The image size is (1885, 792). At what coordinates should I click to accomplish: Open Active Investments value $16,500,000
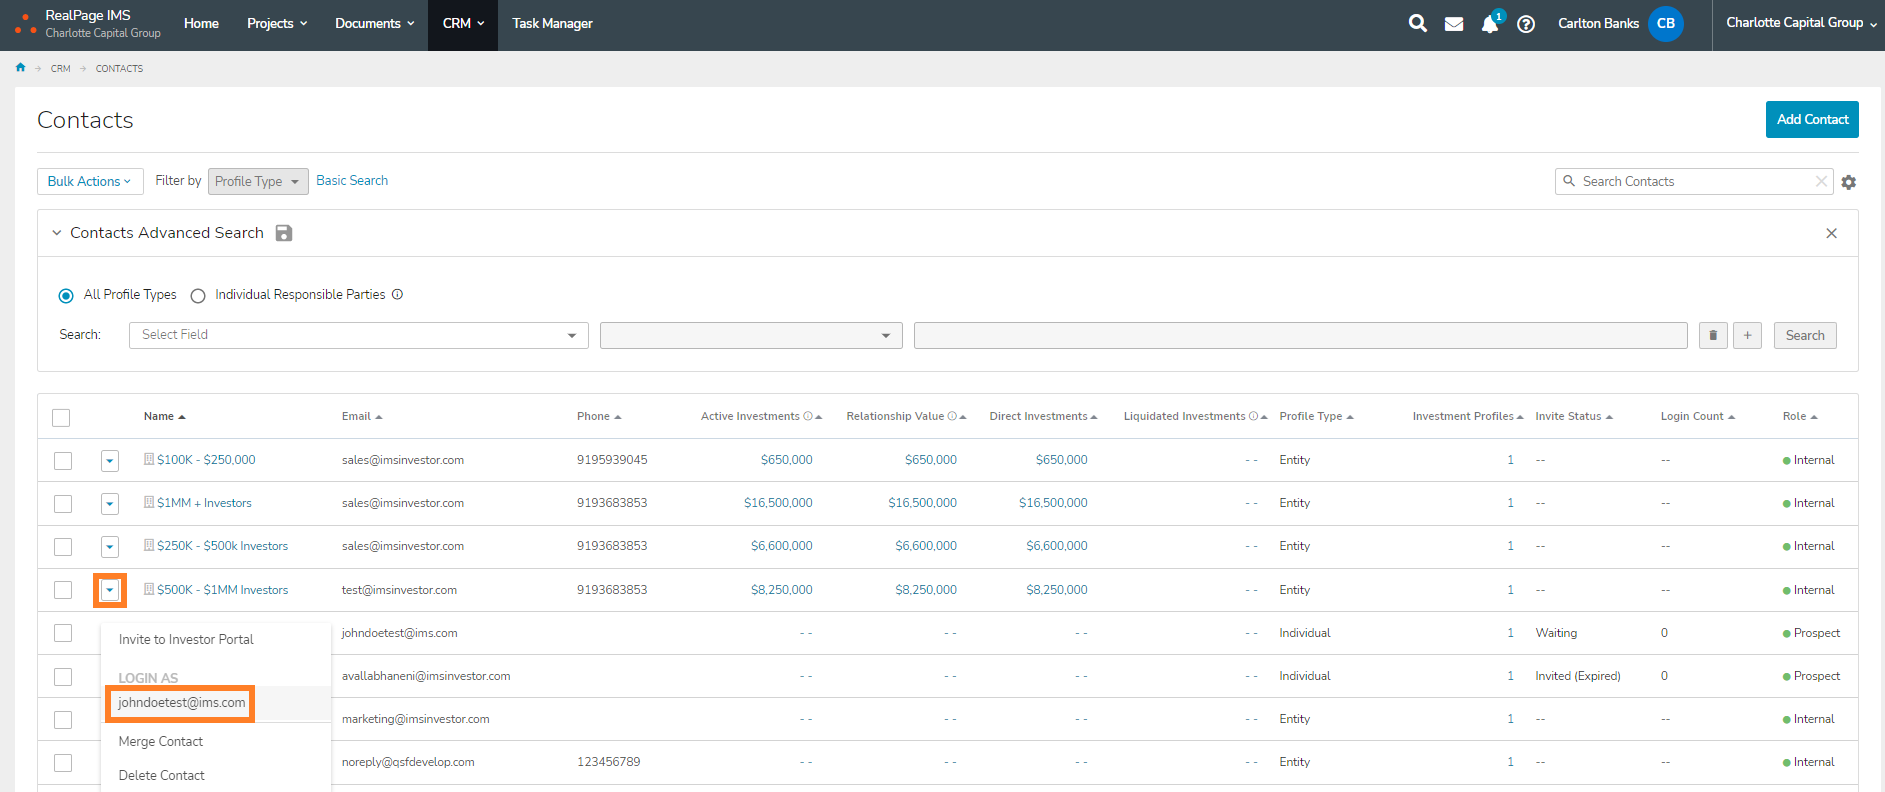[x=778, y=503]
